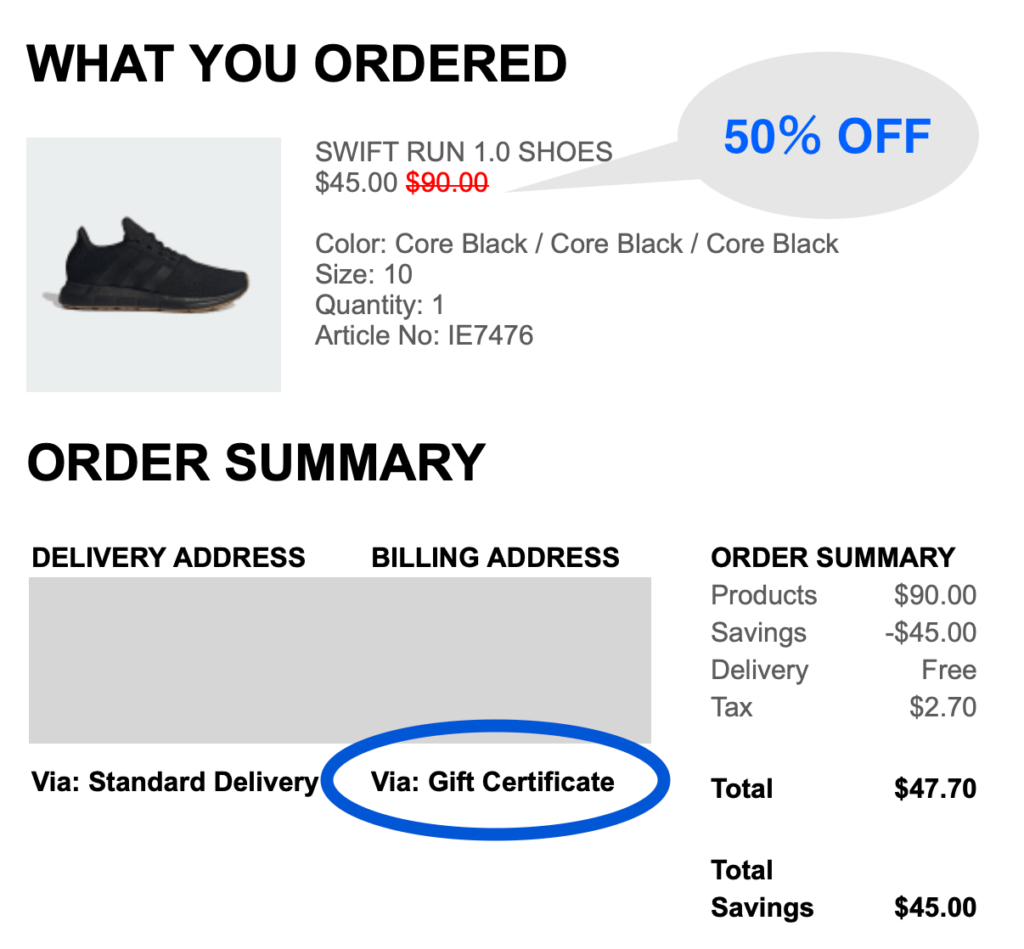Click the Size: 10 text
Screen dimensions: 1024x949
(x=363, y=274)
